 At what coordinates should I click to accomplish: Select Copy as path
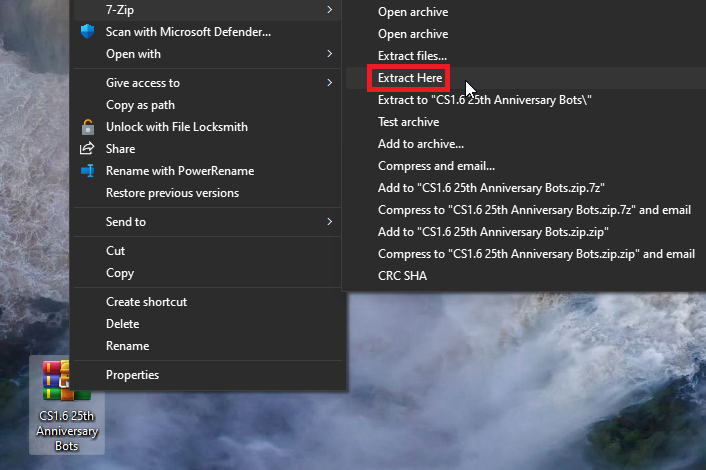140,105
